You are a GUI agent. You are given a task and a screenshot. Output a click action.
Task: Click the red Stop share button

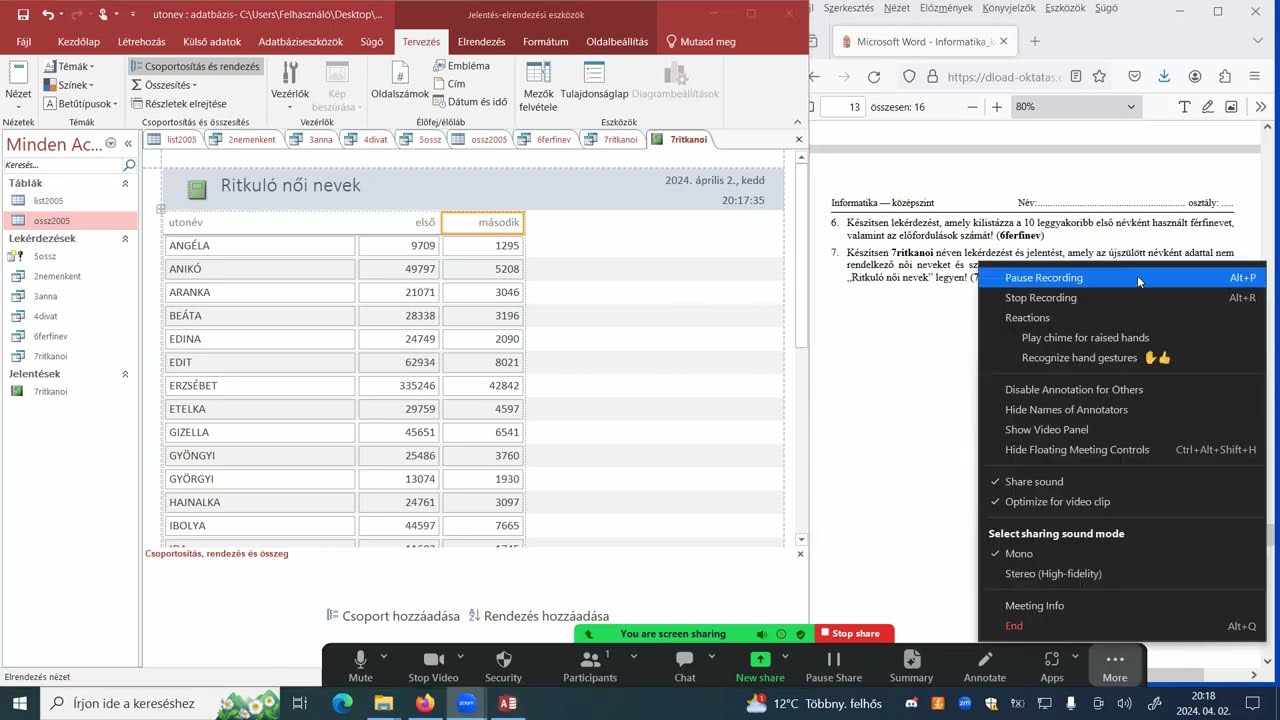(x=855, y=633)
